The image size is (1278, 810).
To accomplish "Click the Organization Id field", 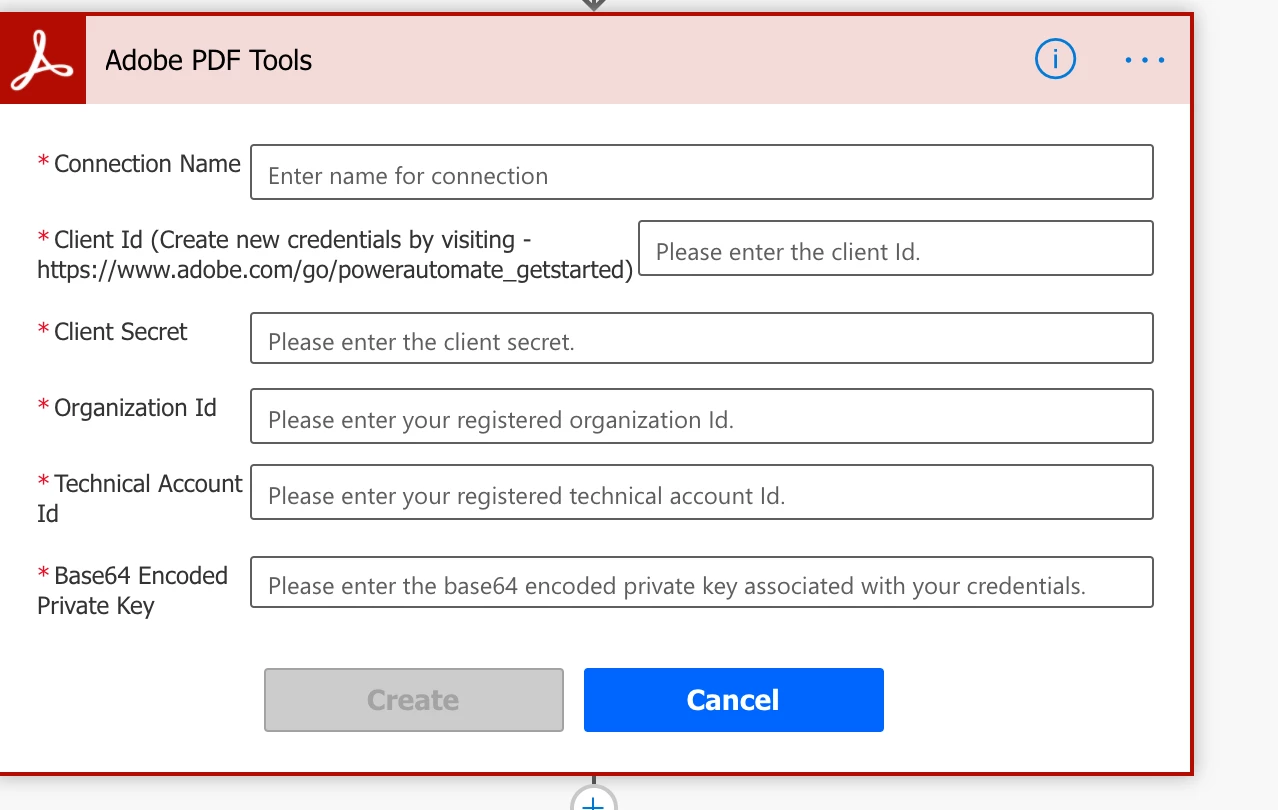I will 702,416.
